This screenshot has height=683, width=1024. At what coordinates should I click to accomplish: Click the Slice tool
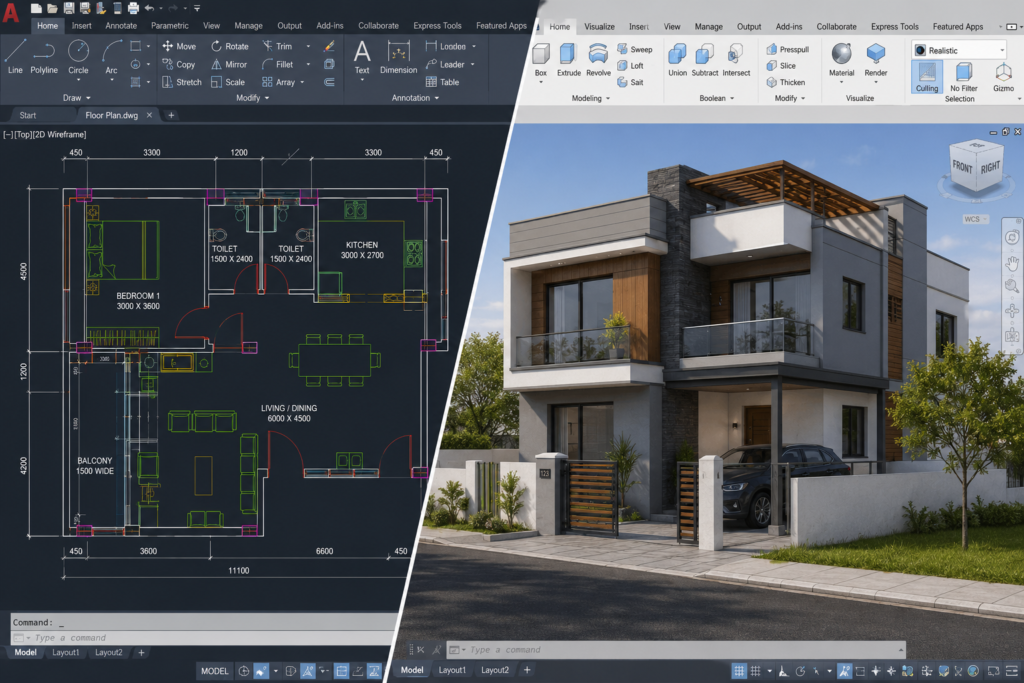(781, 66)
